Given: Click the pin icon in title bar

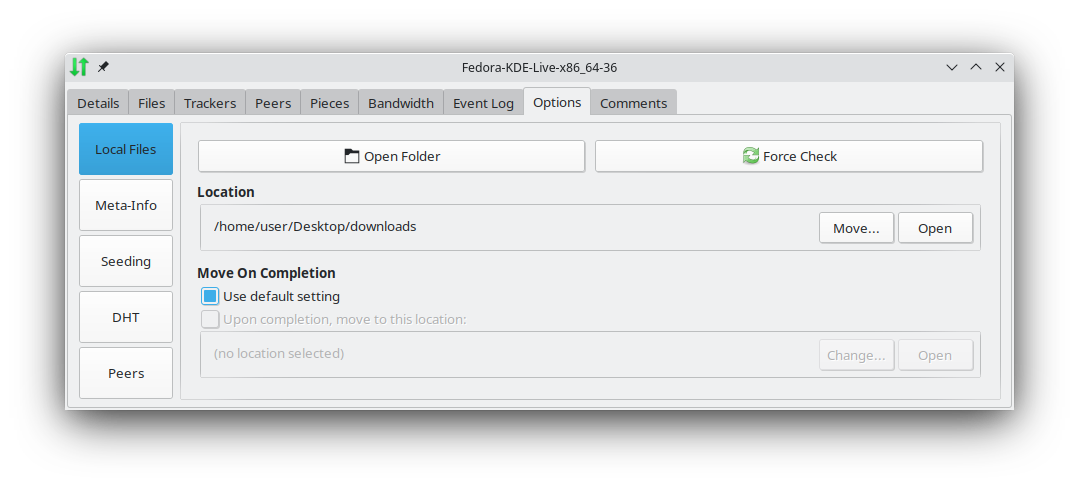Looking at the screenshot, I should pos(103,67).
